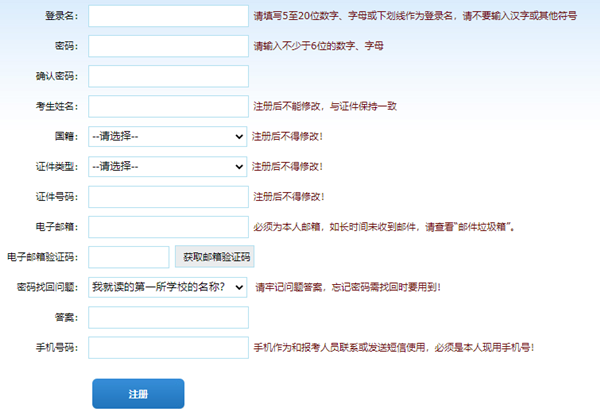Click the 电子邮箱验证码 label text
Screen dimensions: 600x415
[44, 258]
